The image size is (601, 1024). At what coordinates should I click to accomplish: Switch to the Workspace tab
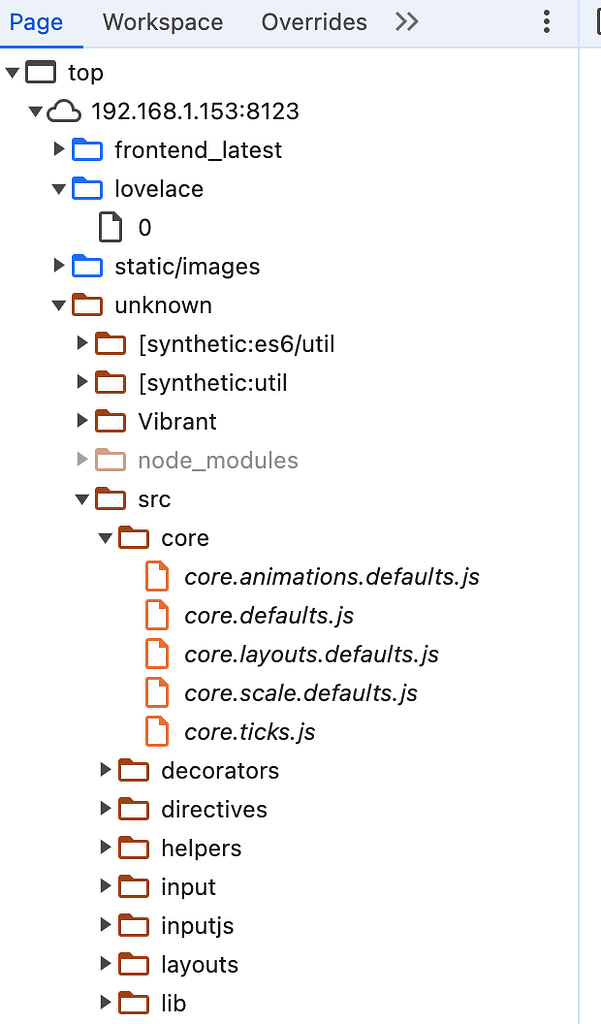(x=162, y=21)
